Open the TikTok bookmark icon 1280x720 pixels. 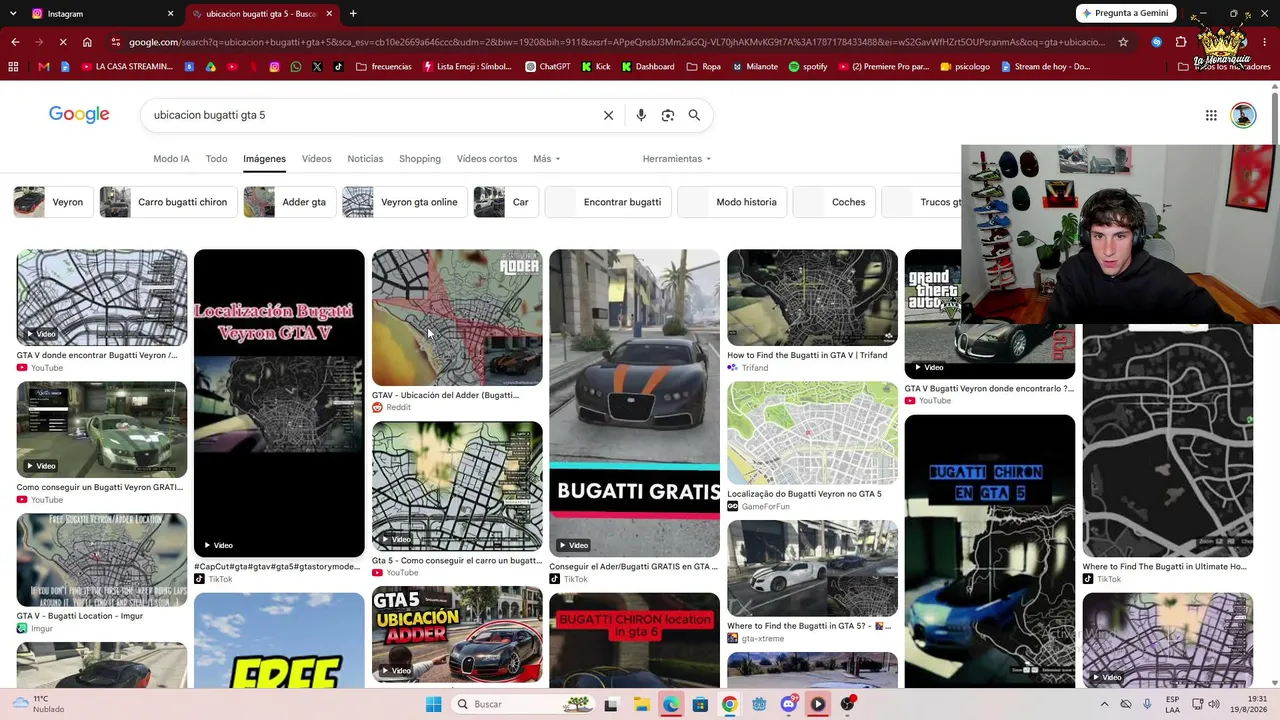tap(338, 67)
